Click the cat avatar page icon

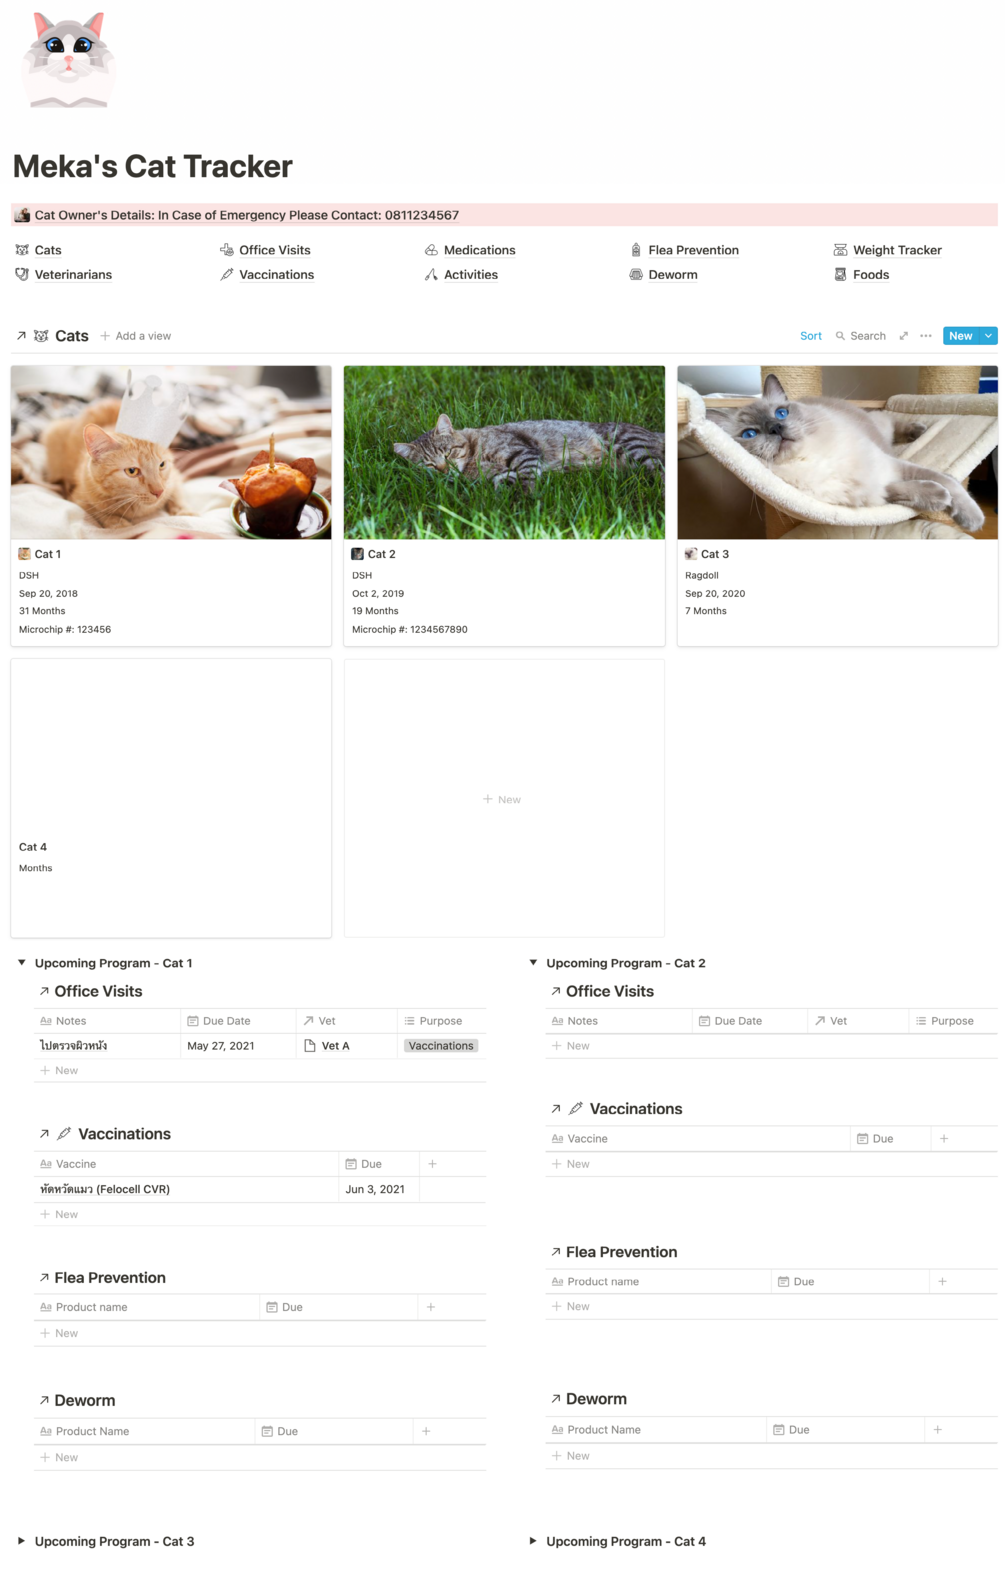(x=68, y=60)
